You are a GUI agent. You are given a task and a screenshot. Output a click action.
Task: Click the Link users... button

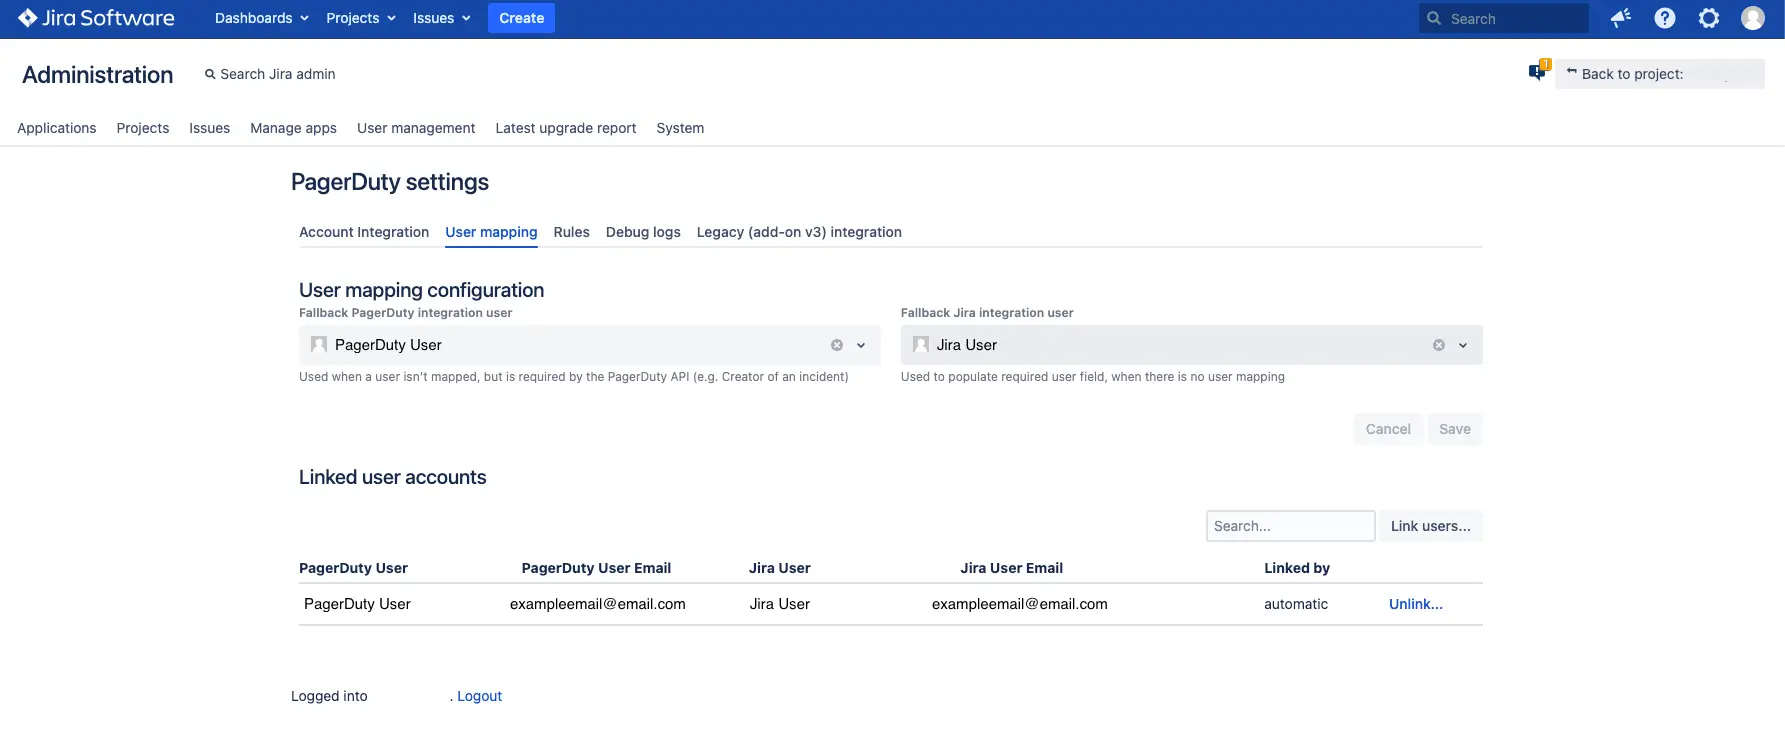[1430, 526]
